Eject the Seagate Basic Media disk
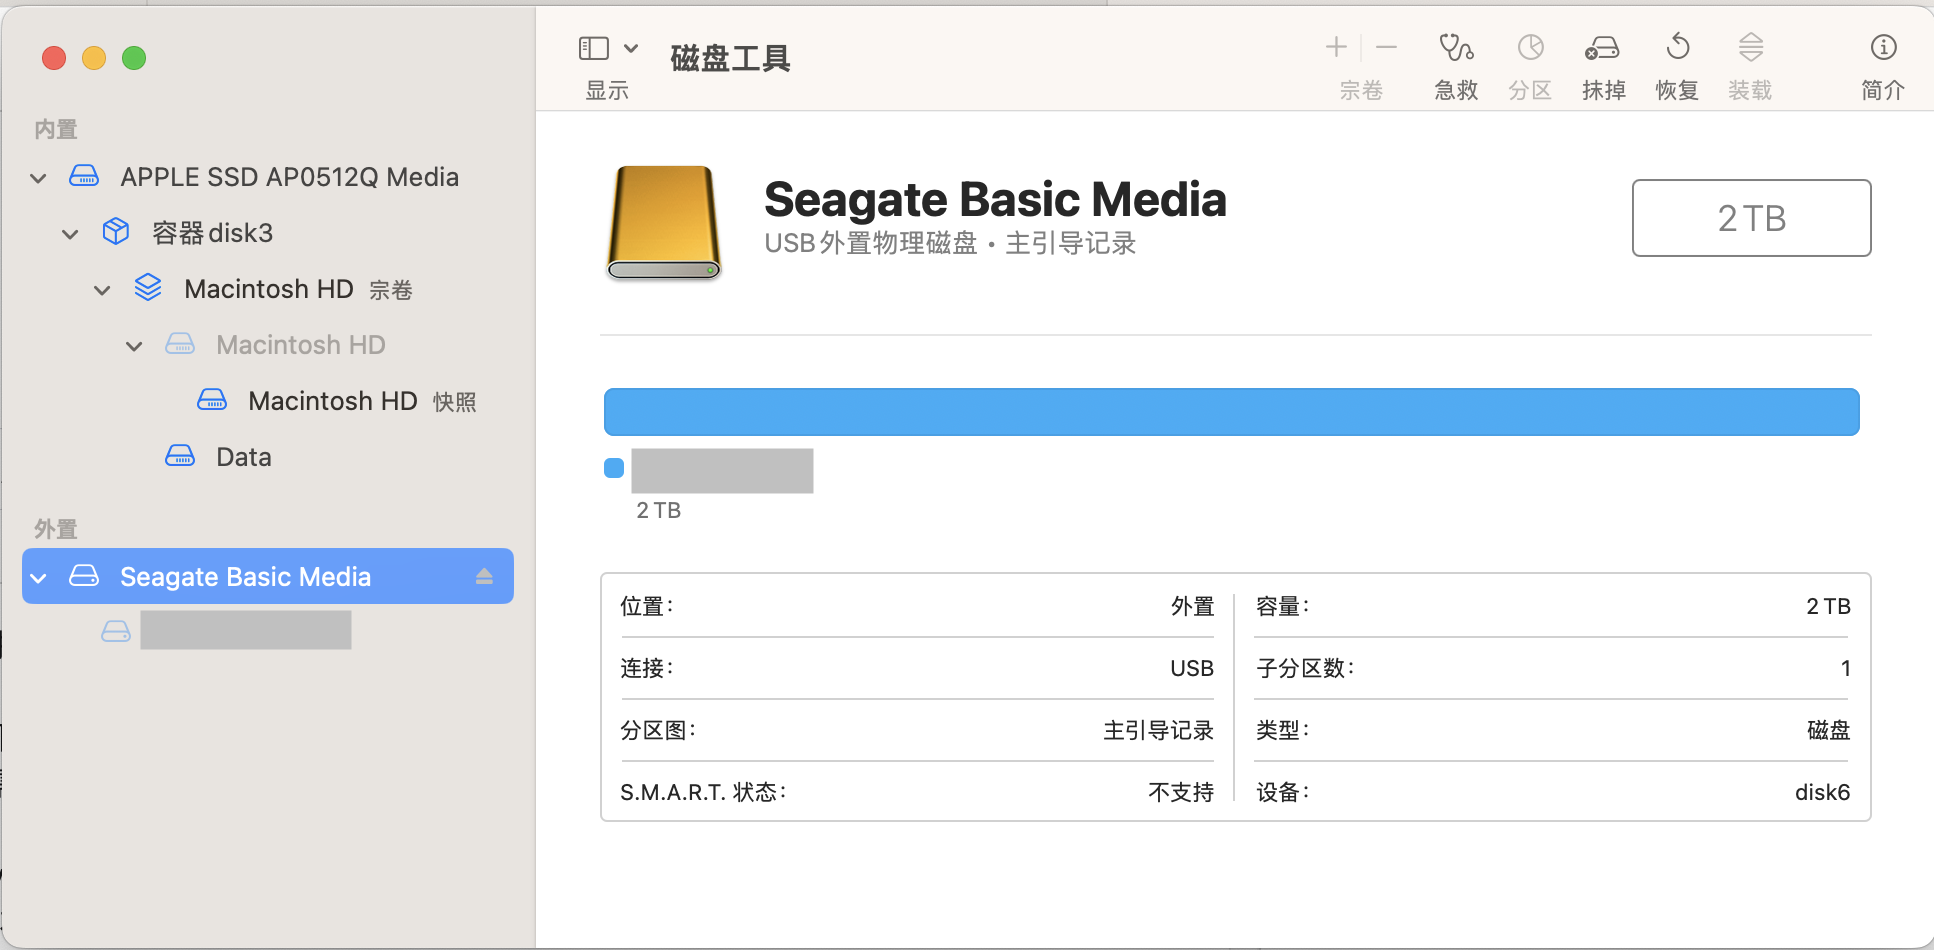Viewport: 1934px width, 950px height. coord(485,576)
